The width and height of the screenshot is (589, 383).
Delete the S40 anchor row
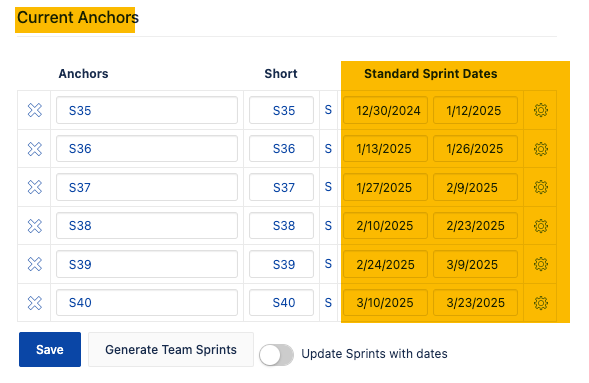click(x=35, y=303)
